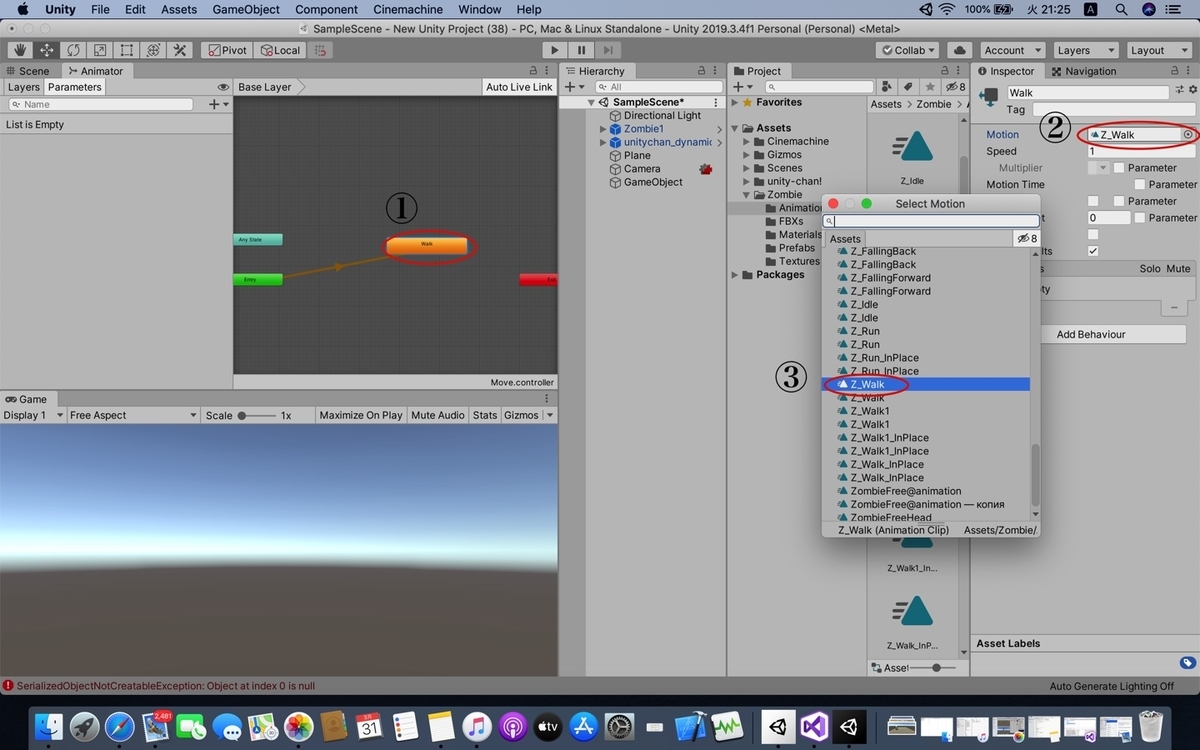1200x750 pixels.
Task: Select the green Entry node
Action: (257, 280)
